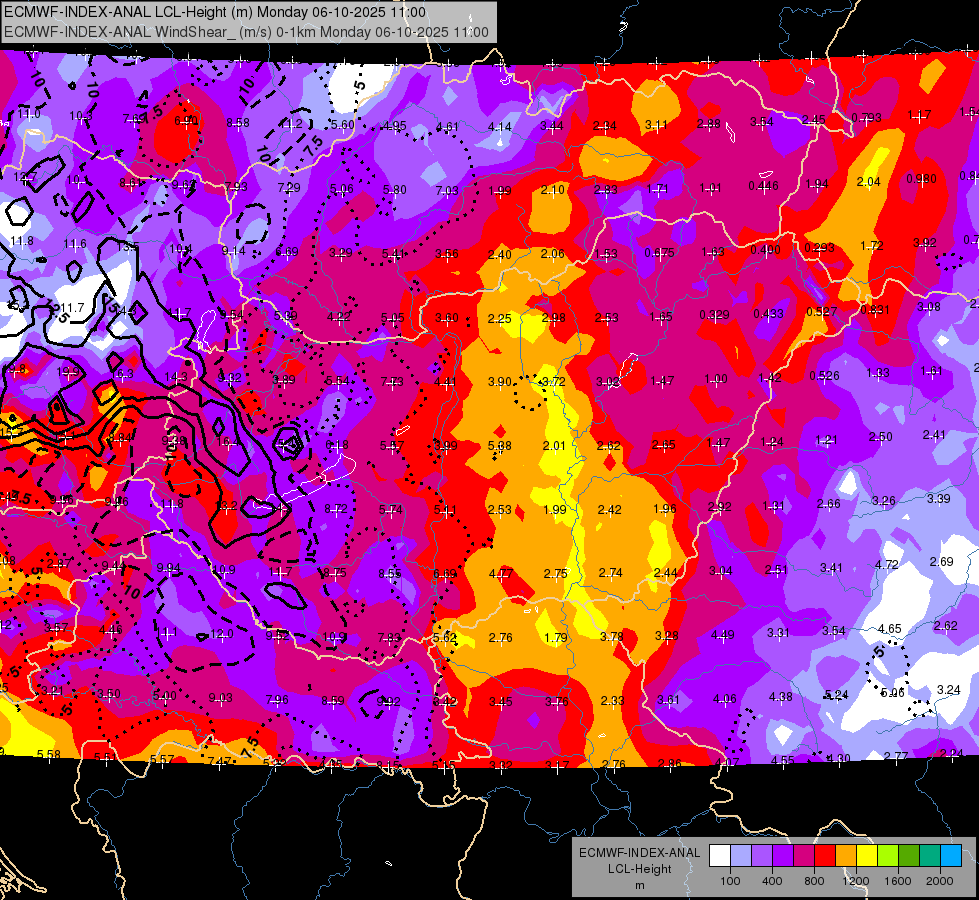Viewport: 979px width, 900px height.
Task: Click the wind shear value '0.793'
Action: (866, 117)
